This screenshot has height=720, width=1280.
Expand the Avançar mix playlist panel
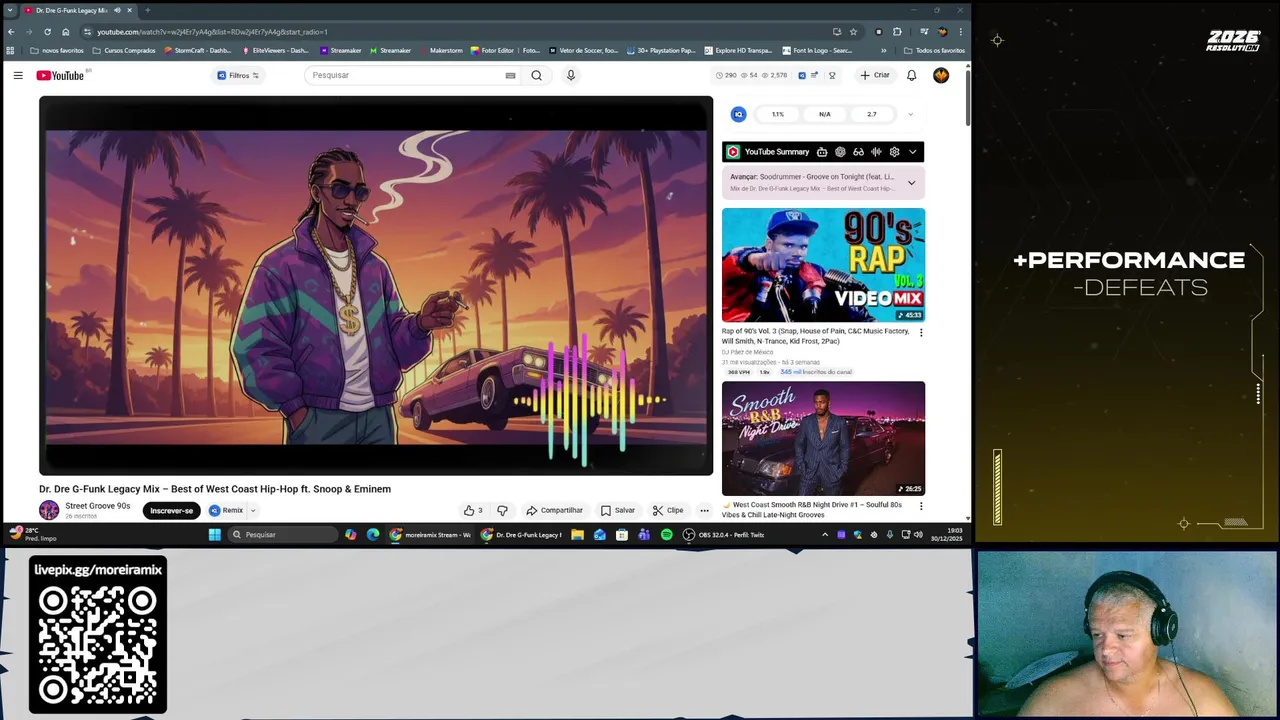(911, 183)
